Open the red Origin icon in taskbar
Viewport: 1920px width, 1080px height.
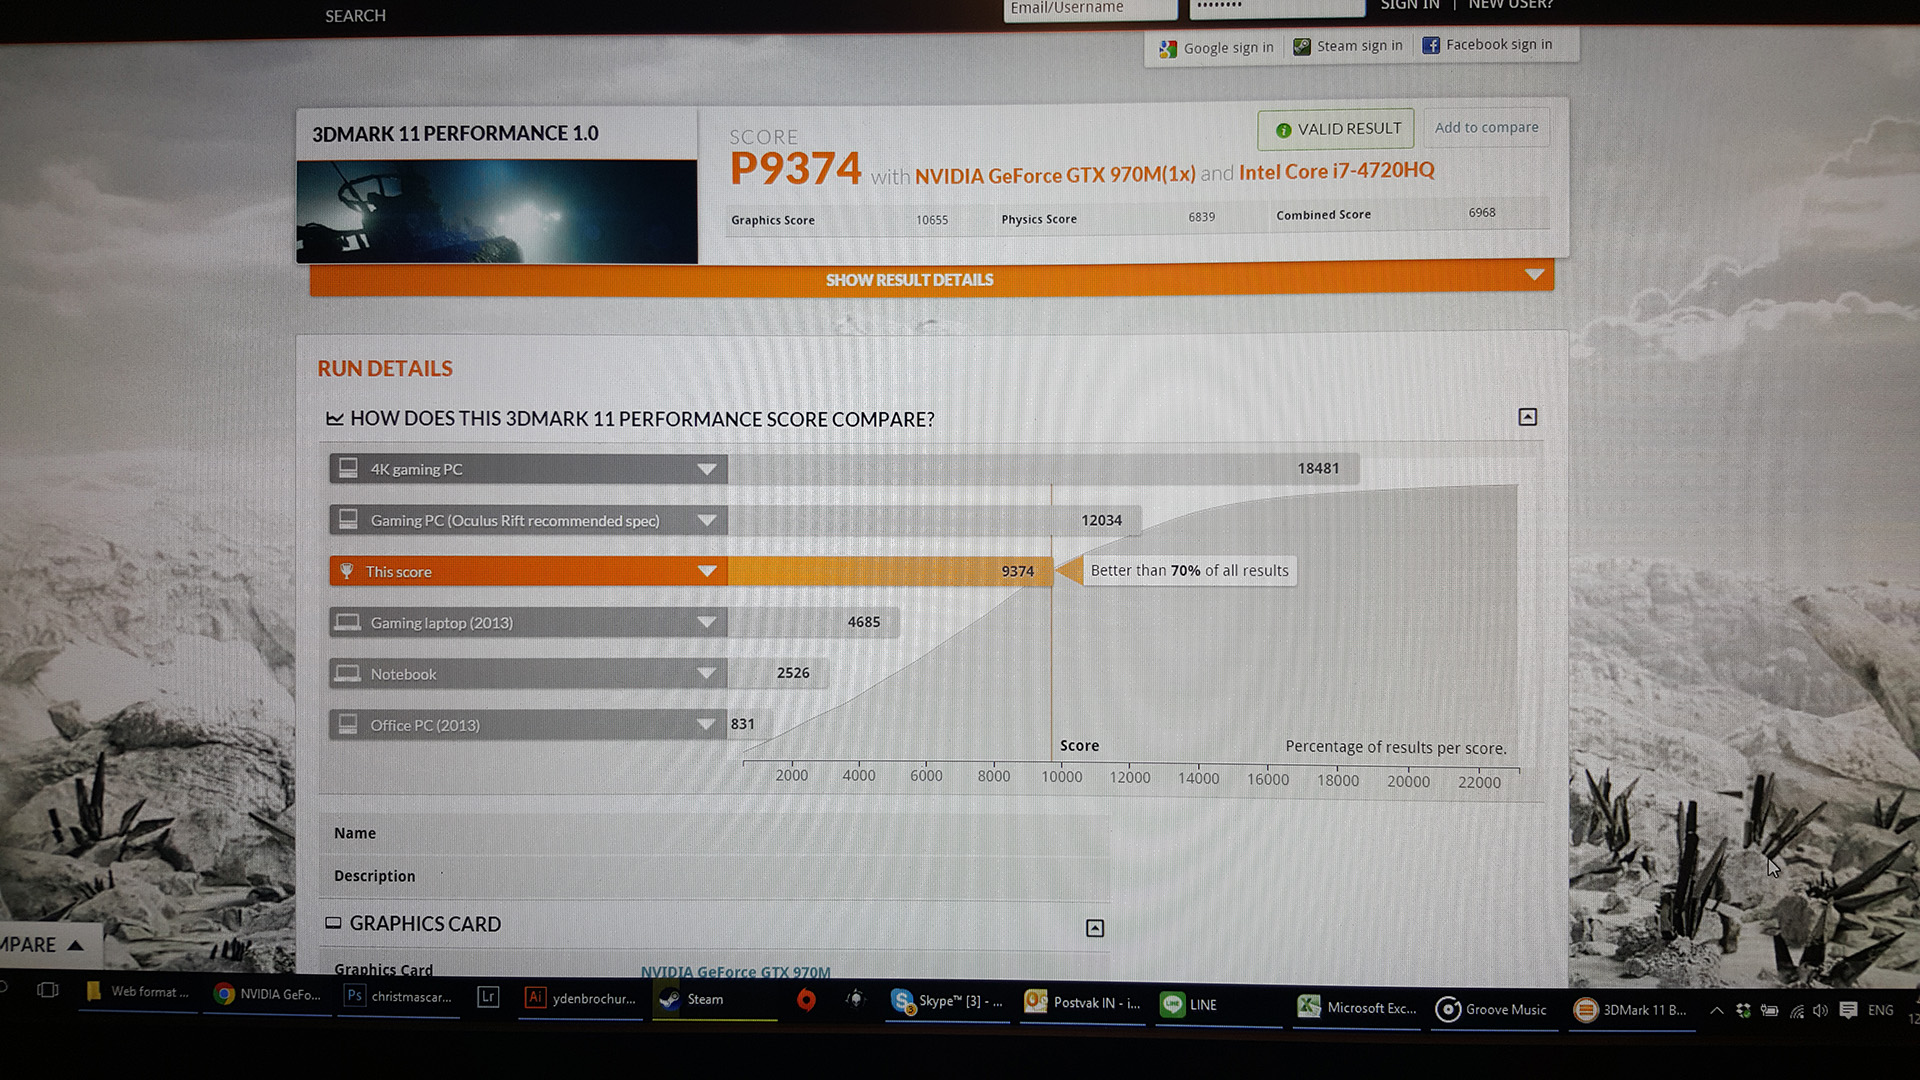click(x=806, y=1000)
